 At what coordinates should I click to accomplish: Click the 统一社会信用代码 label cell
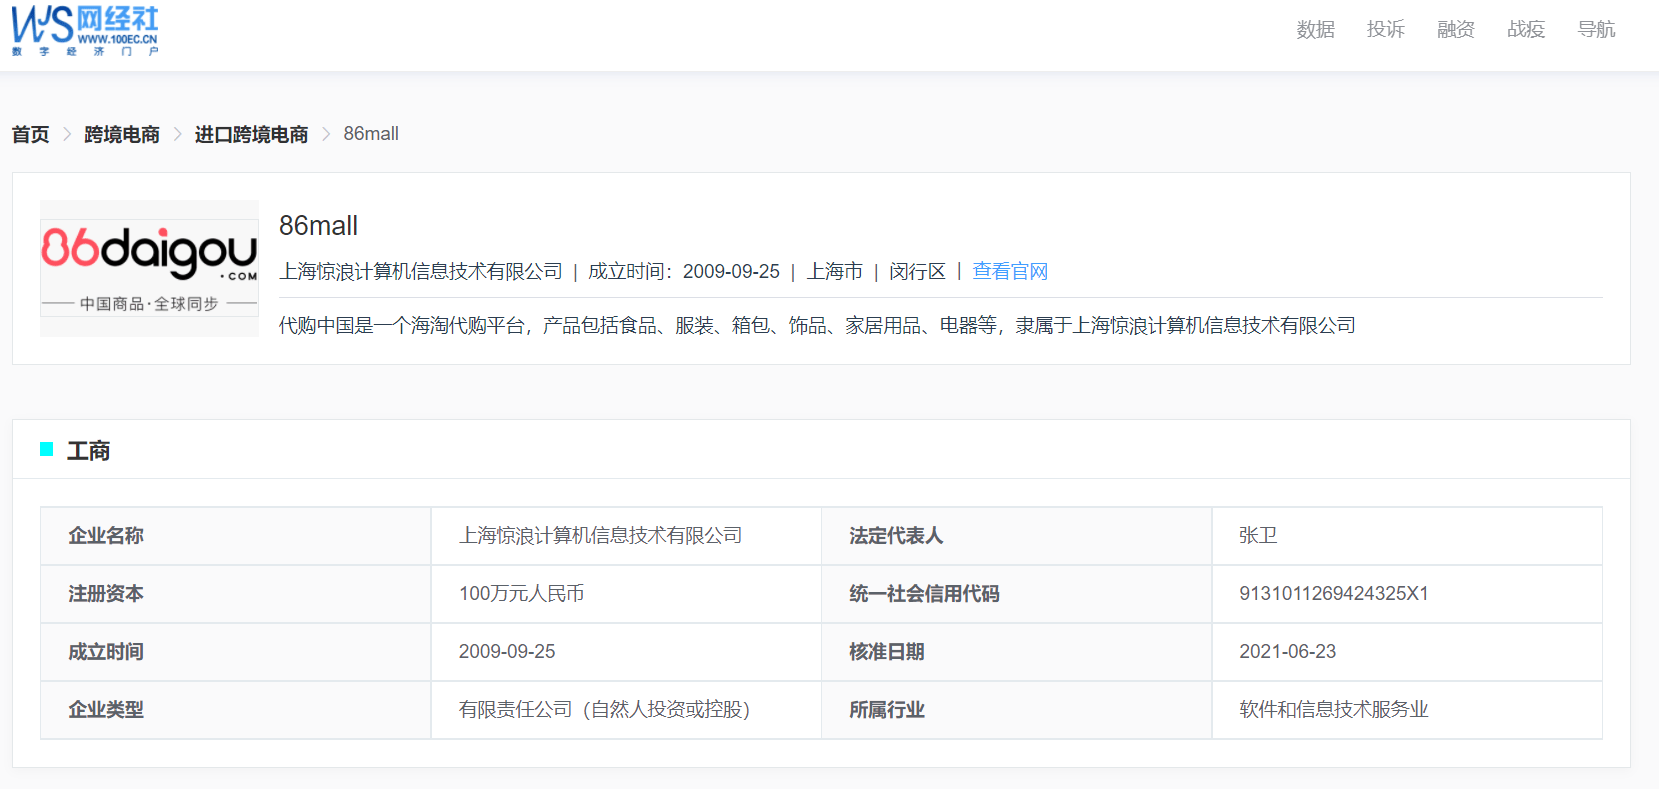[1017, 594]
